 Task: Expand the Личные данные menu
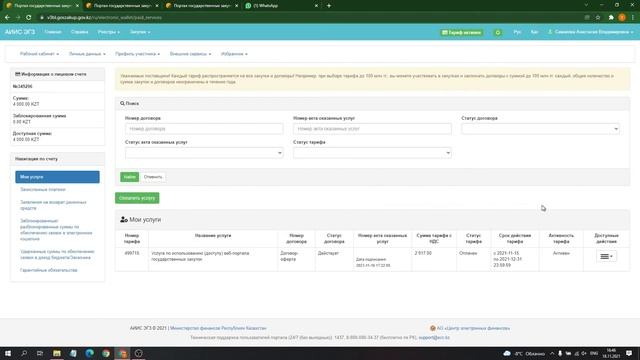pos(87,54)
